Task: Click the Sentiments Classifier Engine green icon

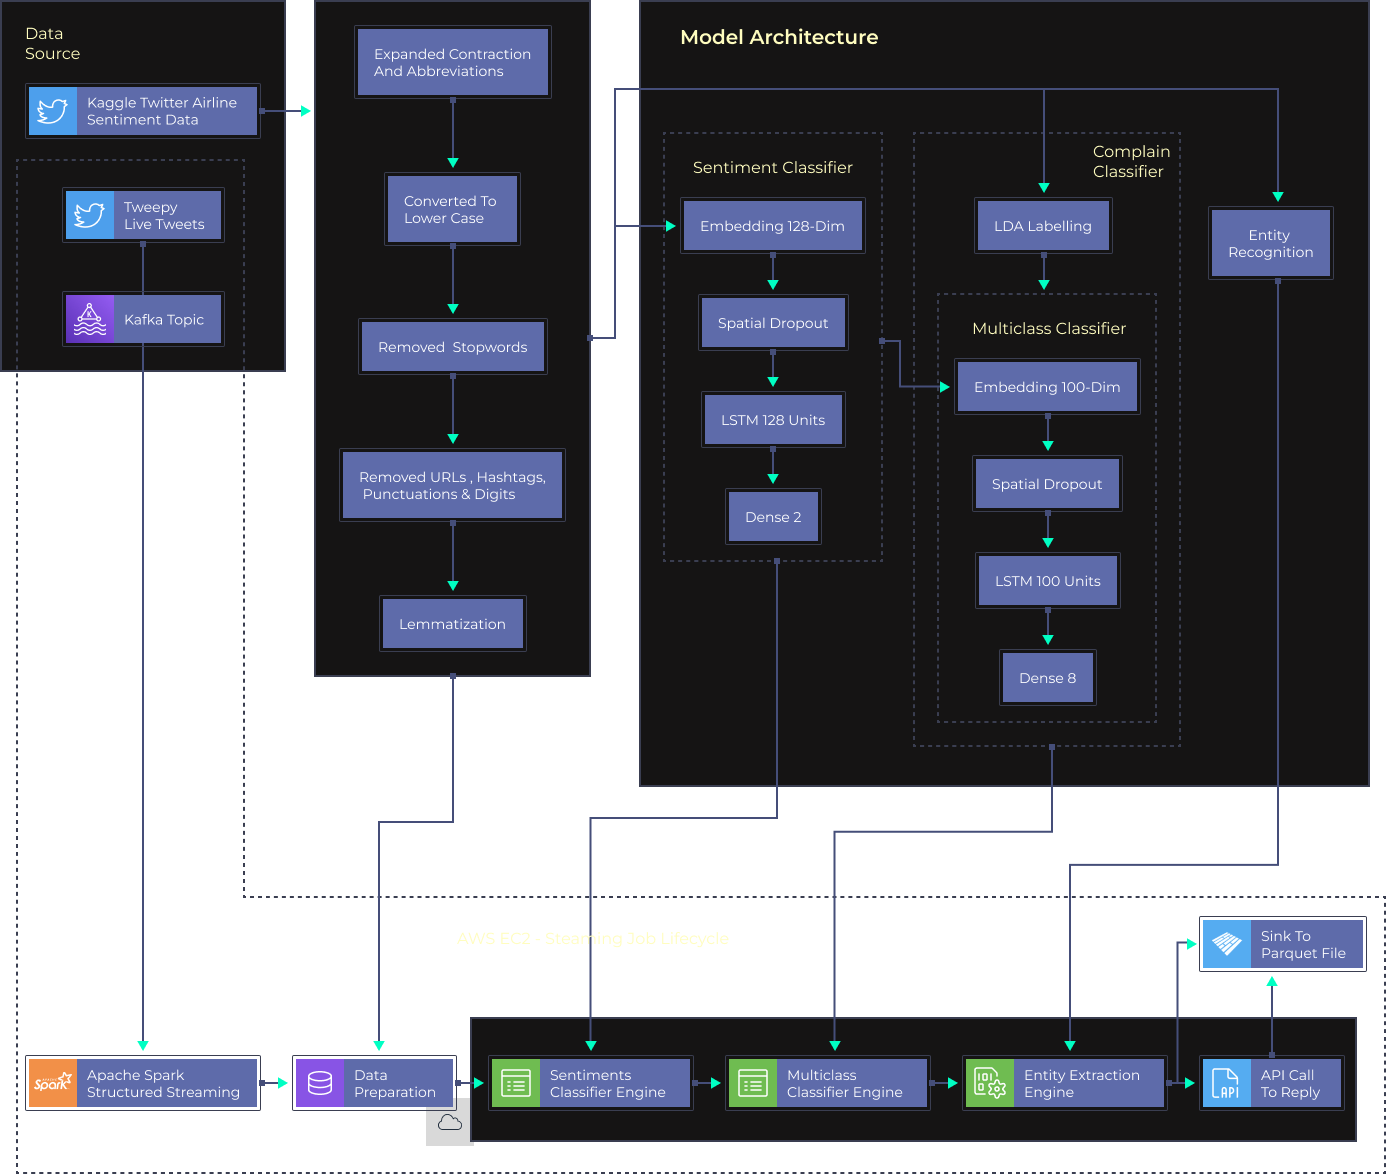Action: click(x=516, y=1083)
